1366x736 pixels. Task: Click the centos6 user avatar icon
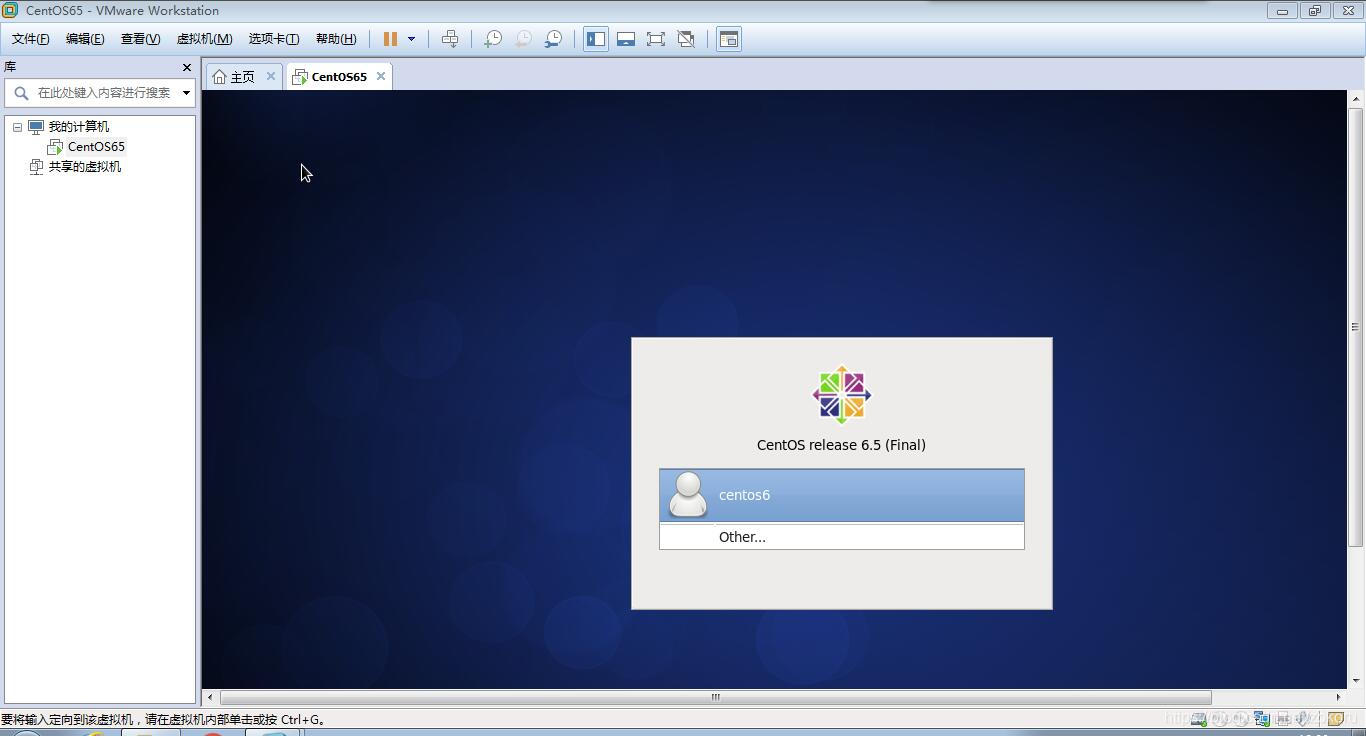point(688,495)
